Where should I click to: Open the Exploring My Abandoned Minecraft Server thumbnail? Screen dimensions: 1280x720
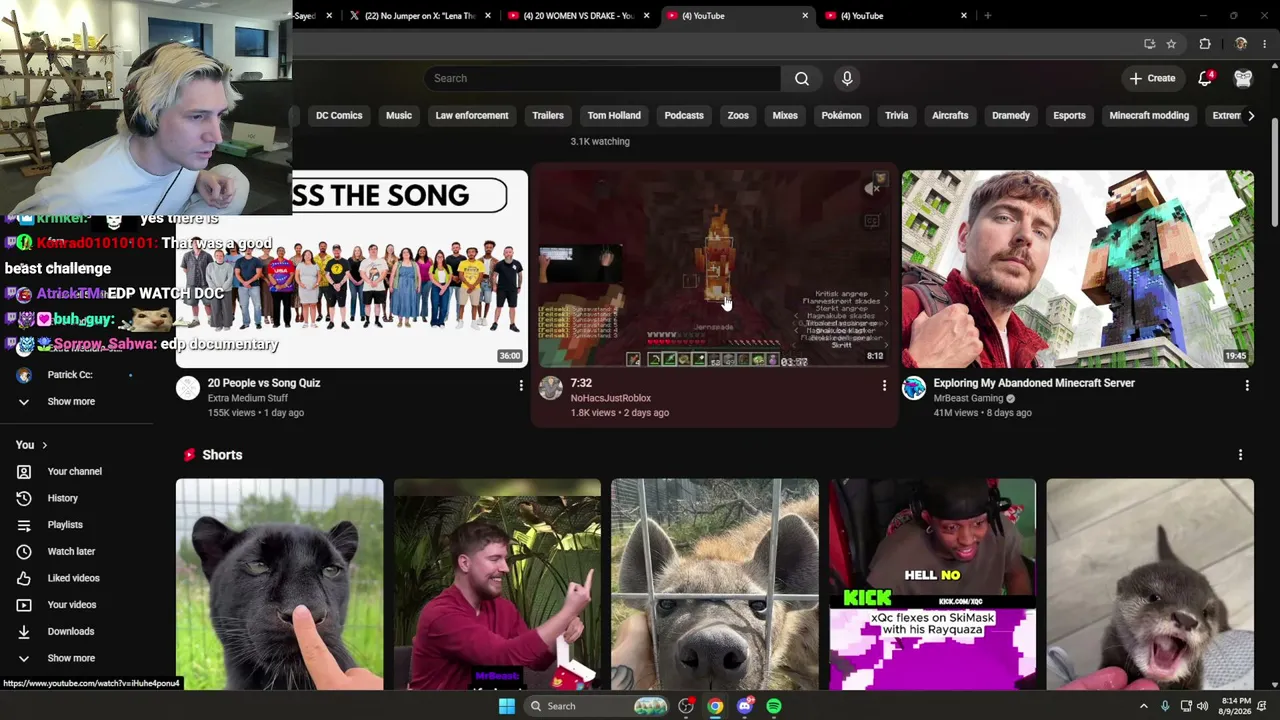(1078, 269)
